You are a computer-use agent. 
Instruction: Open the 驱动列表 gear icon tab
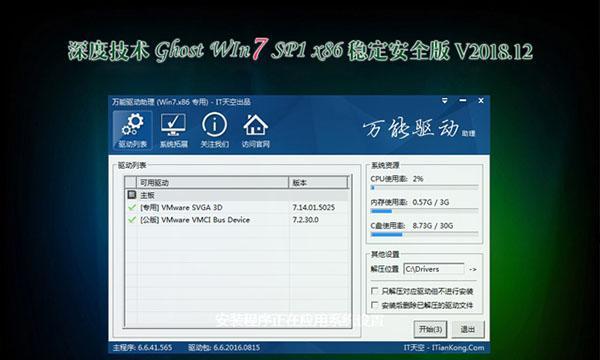pyautogui.click(x=132, y=130)
